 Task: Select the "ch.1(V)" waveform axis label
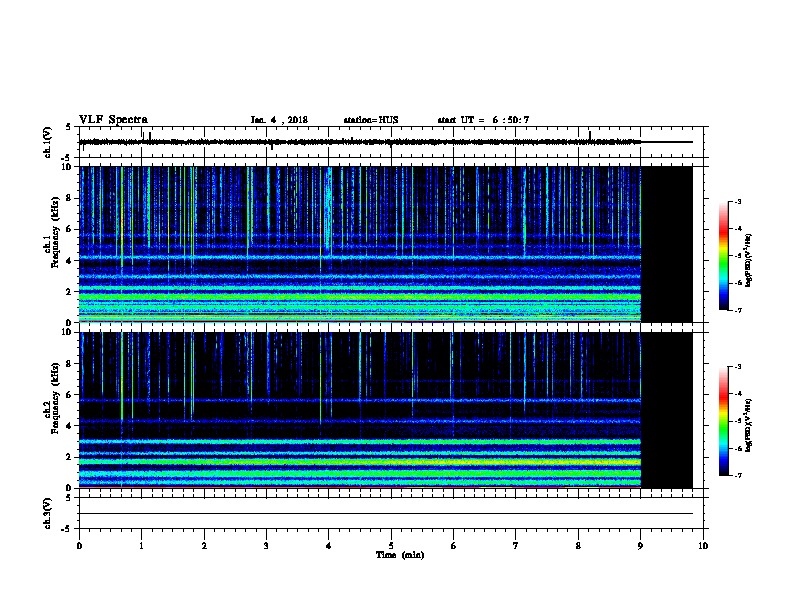coord(47,142)
